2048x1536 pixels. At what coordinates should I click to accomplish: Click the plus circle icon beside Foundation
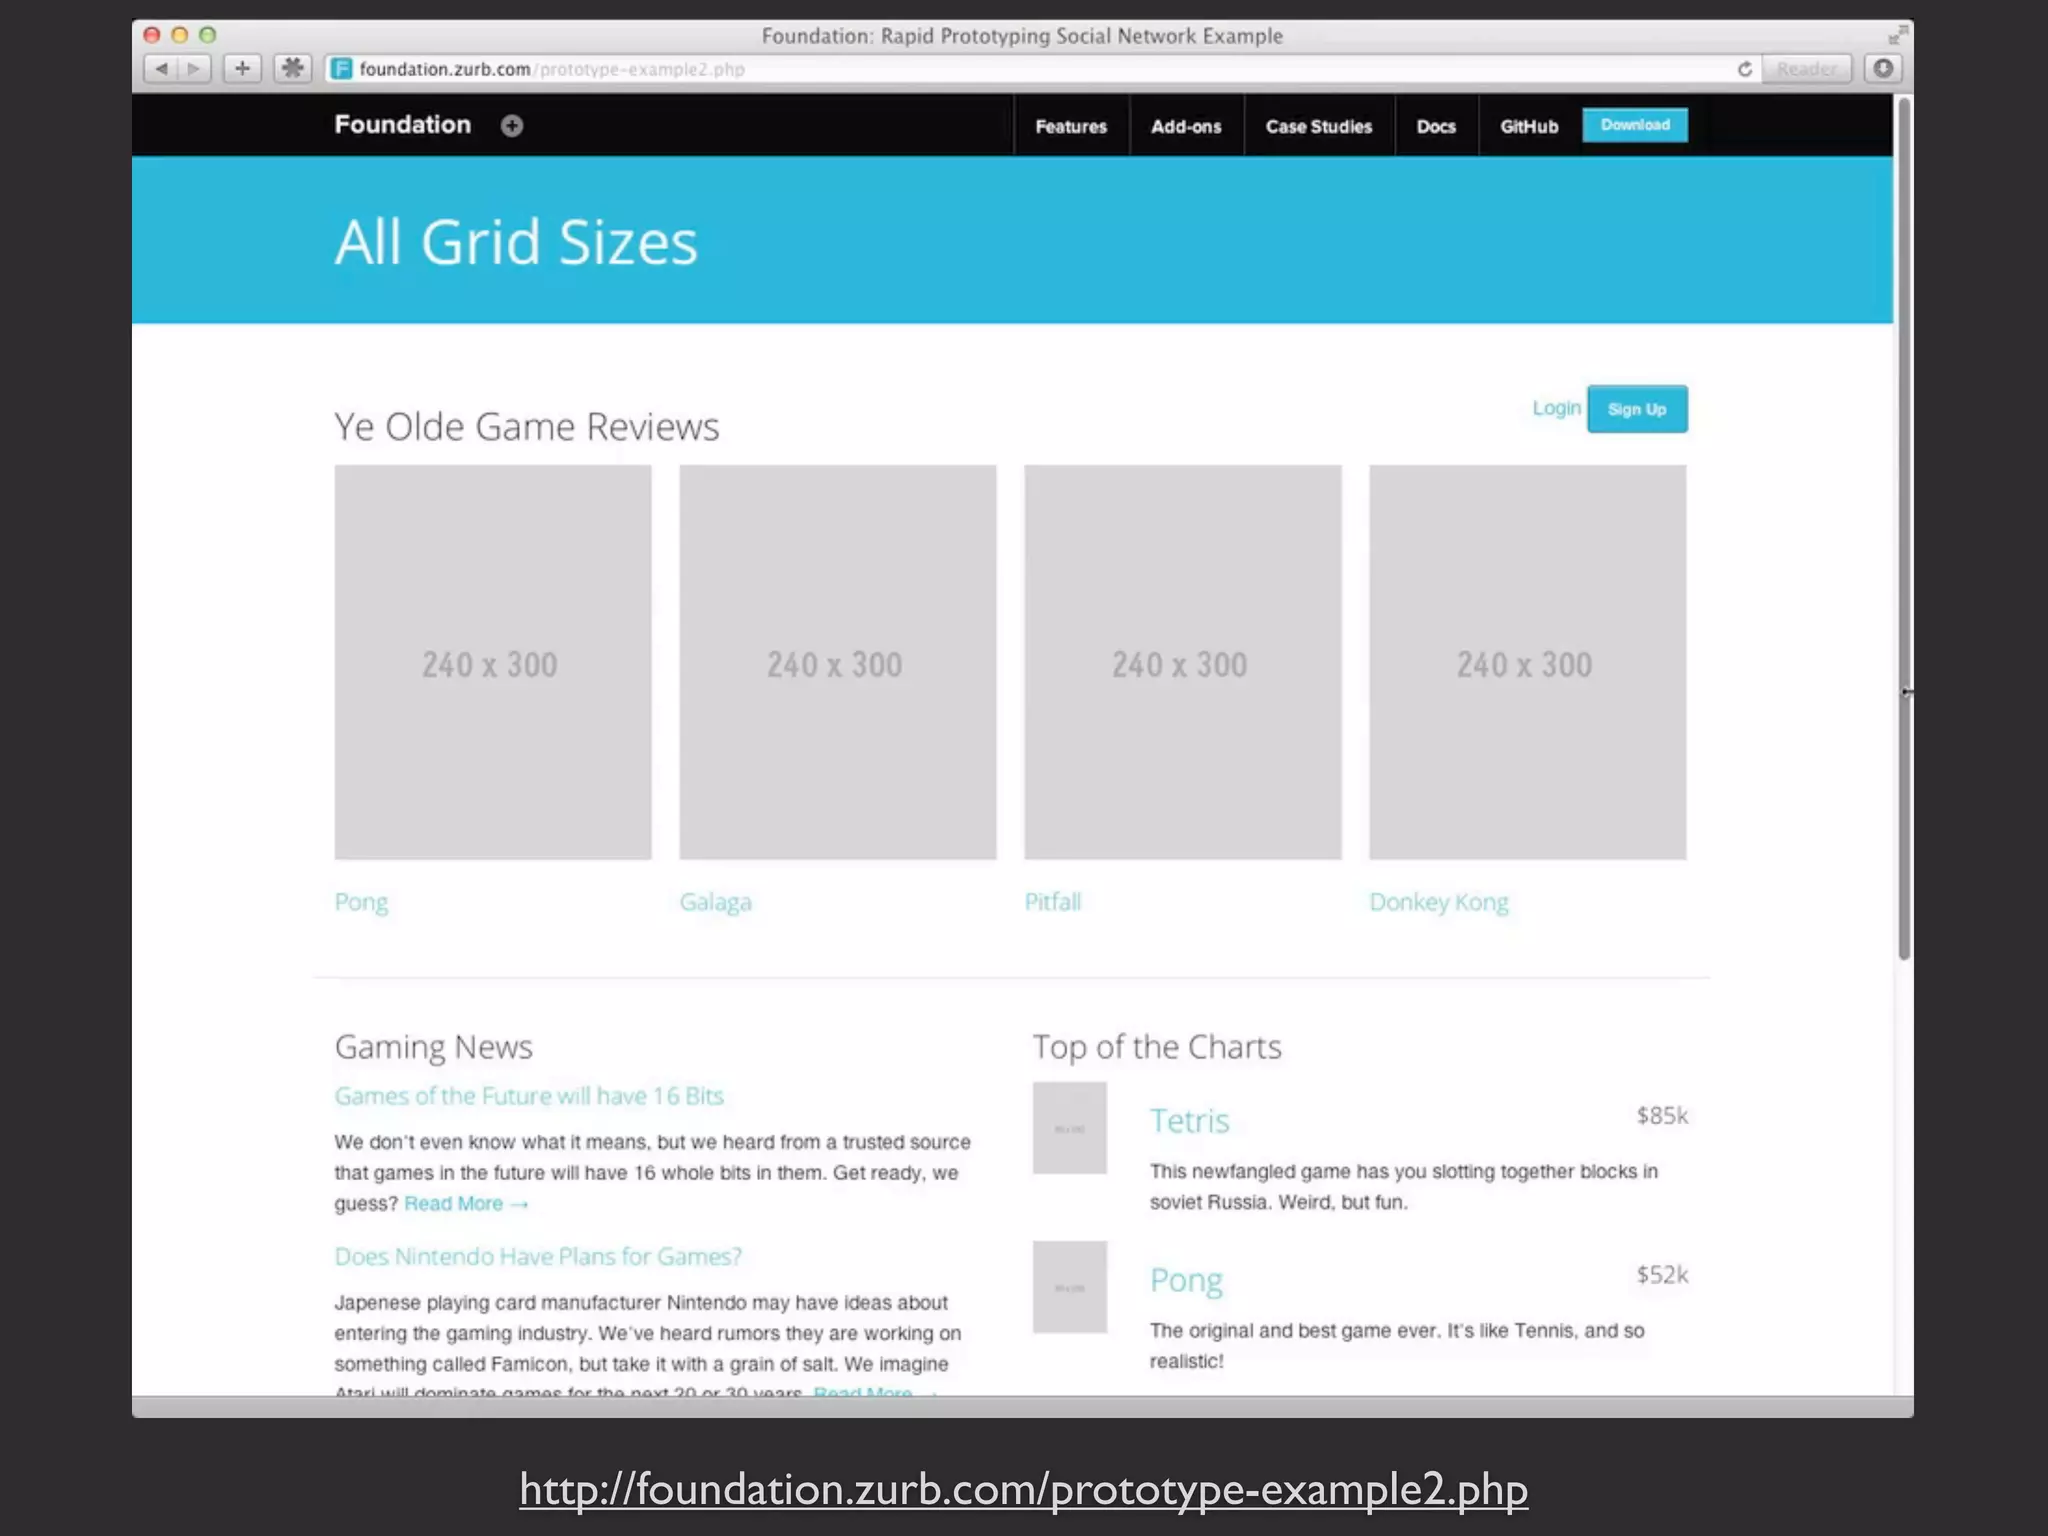[512, 126]
